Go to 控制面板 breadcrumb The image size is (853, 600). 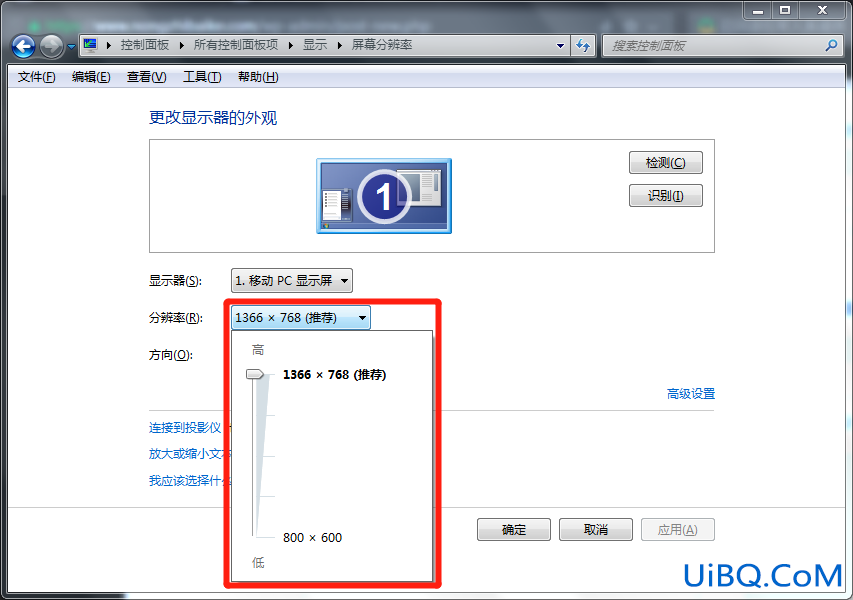[x=145, y=45]
